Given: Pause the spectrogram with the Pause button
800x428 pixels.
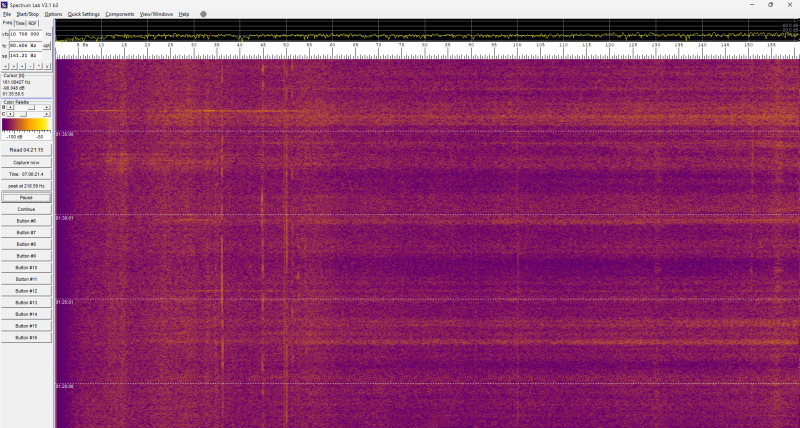Looking at the screenshot, I should [26, 197].
